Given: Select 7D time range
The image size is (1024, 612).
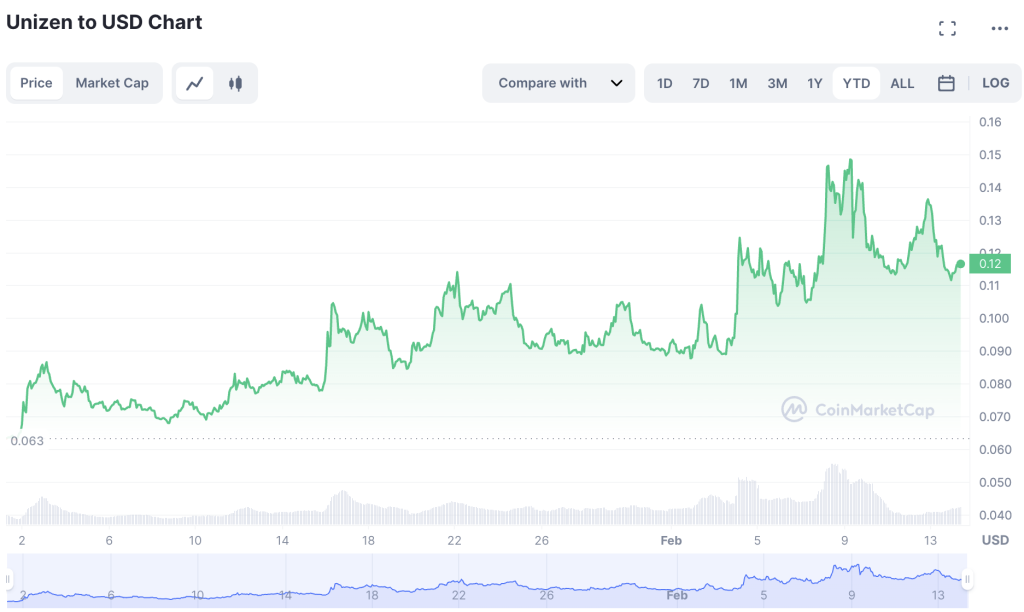Looking at the screenshot, I should click(x=701, y=84).
